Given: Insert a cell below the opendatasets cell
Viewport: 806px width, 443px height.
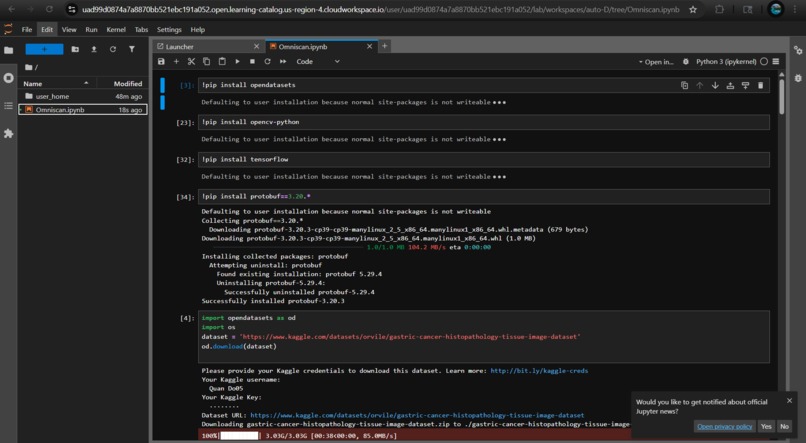Looking at the screenshot, I should point(745,85).
